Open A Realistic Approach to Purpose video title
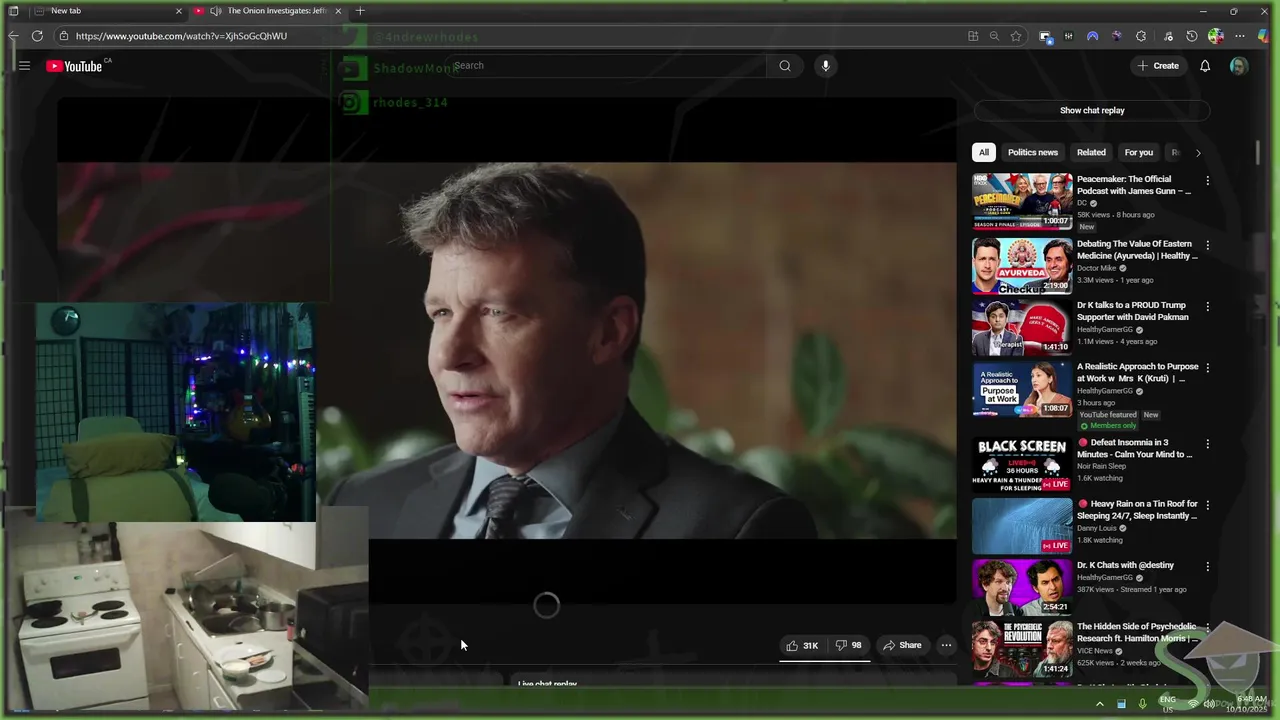 coord(1137,372)
